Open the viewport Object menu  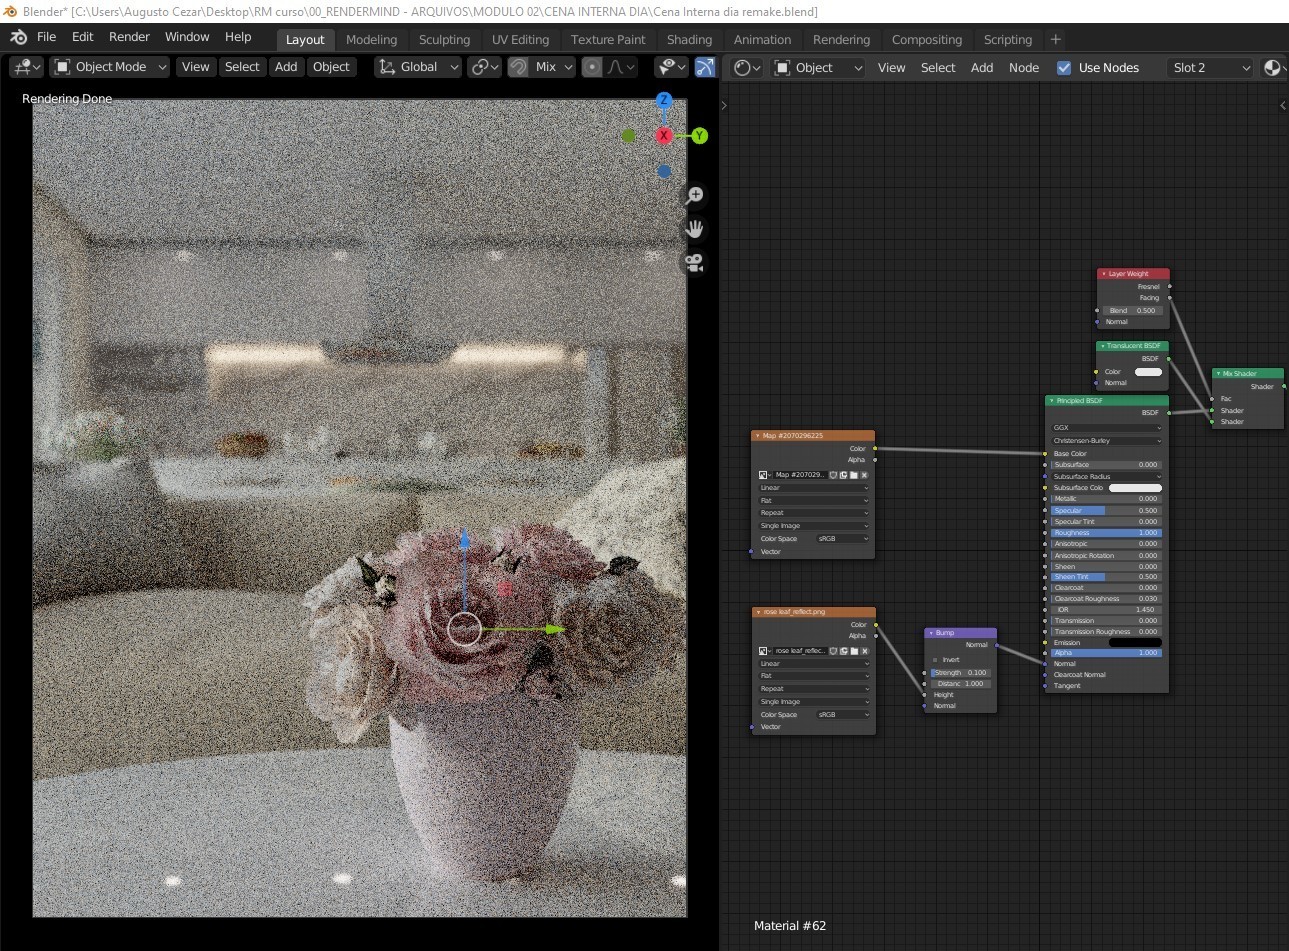pyautogui.click(x=331, y=67)
